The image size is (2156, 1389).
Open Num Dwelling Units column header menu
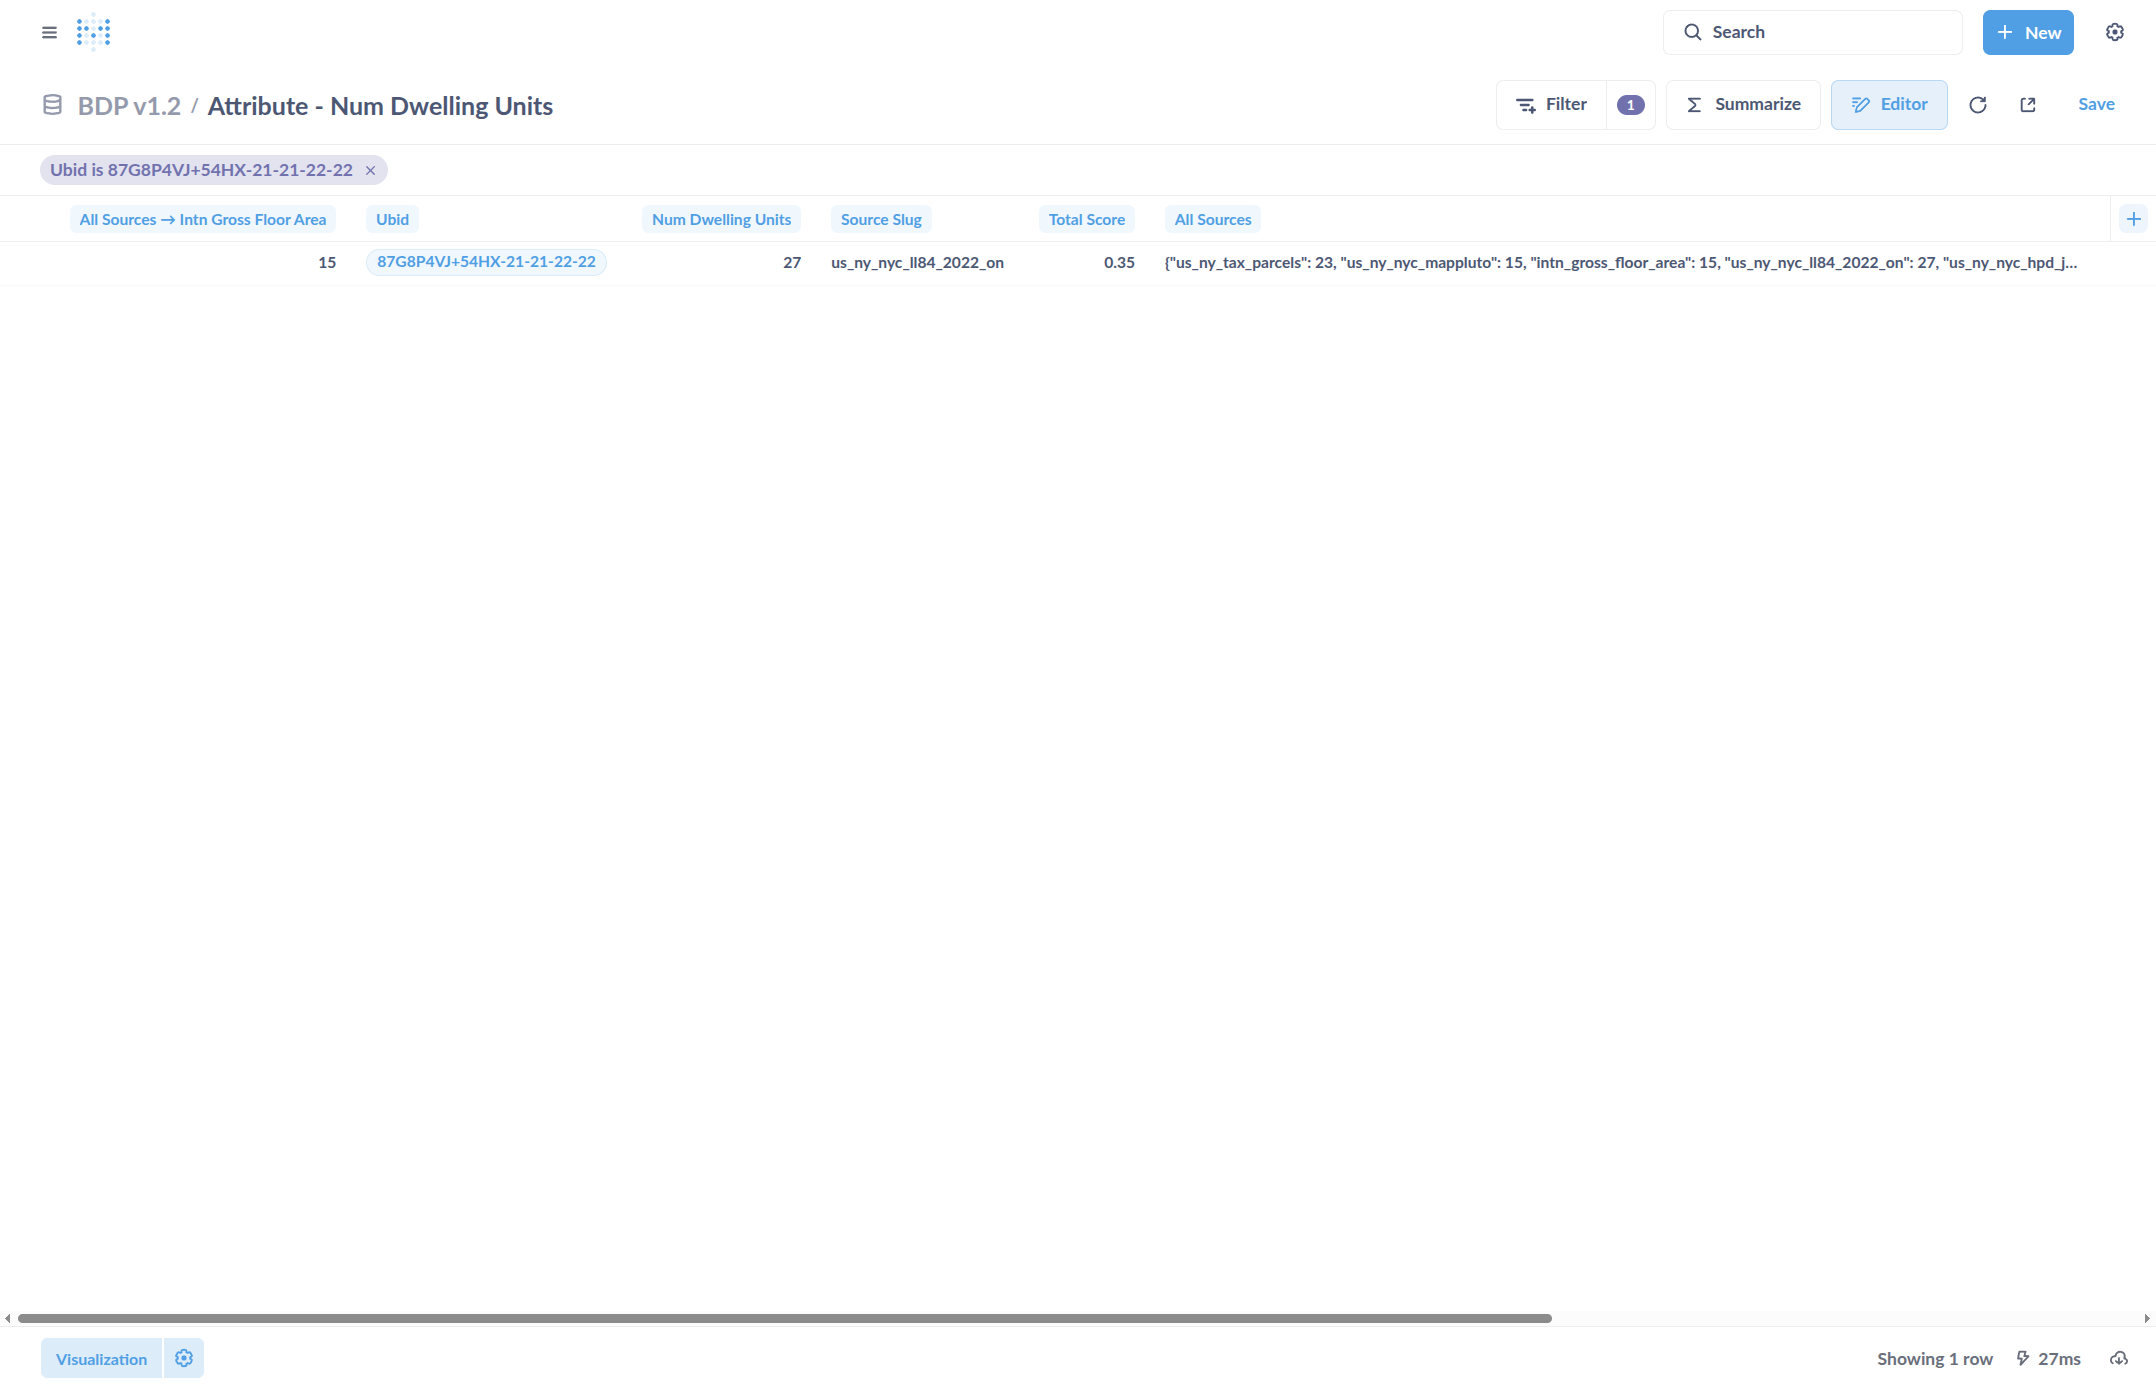720,219
